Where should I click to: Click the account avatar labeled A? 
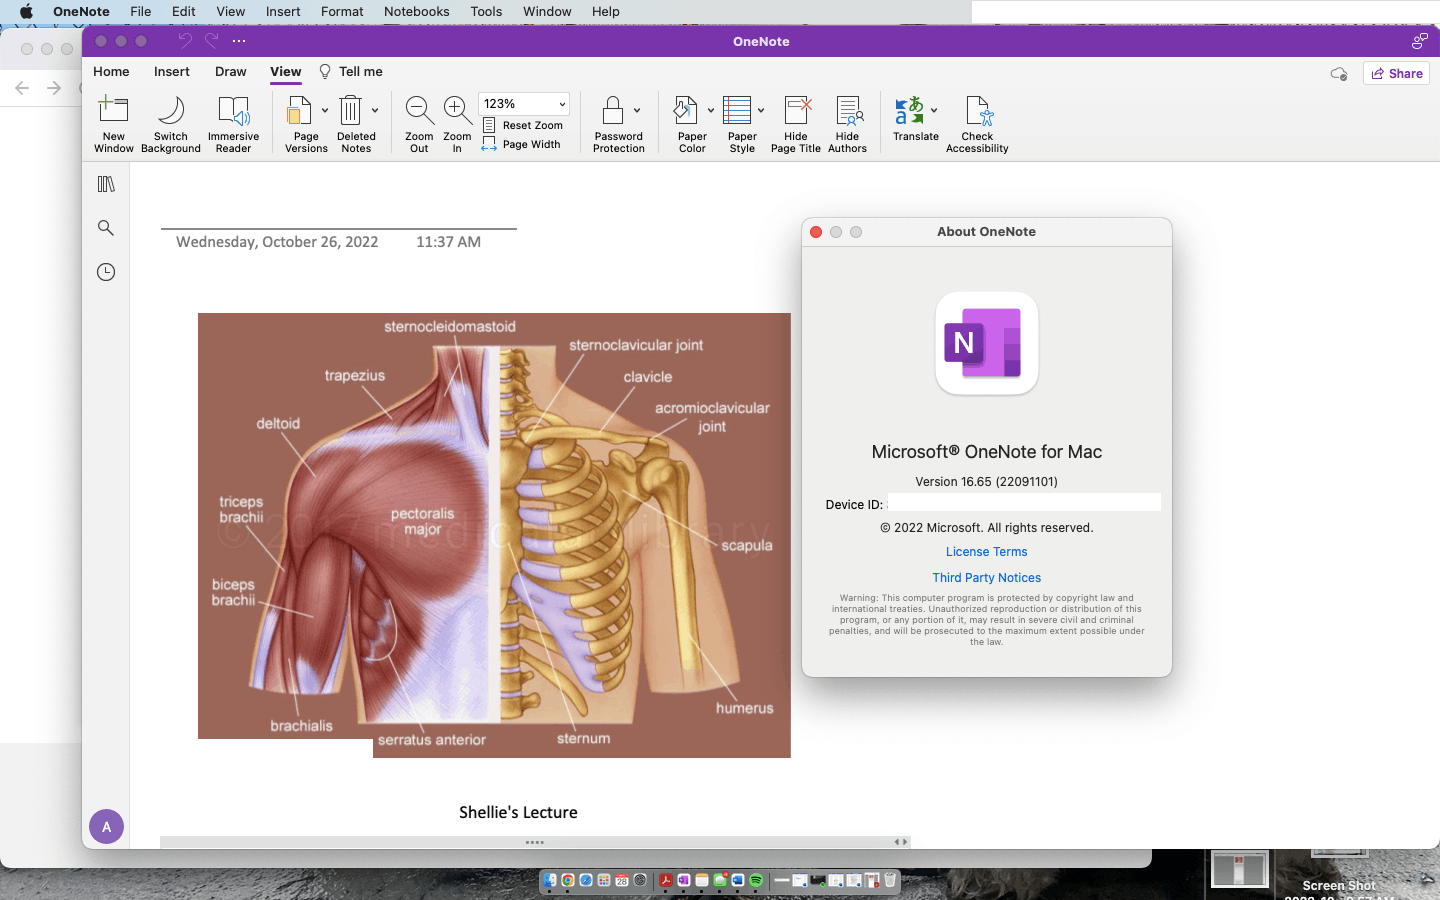106,827
